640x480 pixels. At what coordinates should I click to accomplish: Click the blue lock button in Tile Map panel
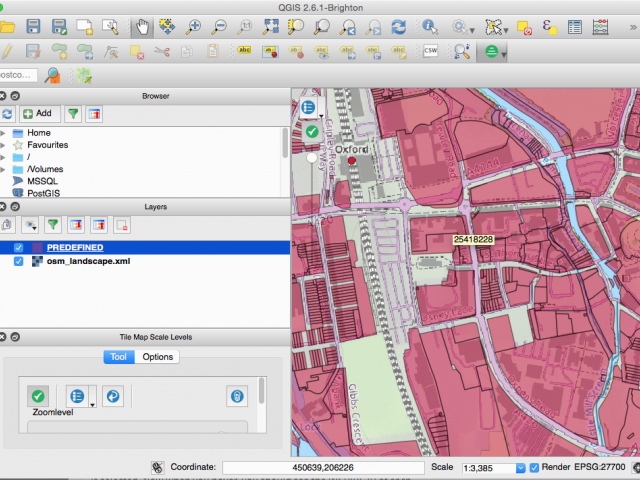[x=237, y=396]
